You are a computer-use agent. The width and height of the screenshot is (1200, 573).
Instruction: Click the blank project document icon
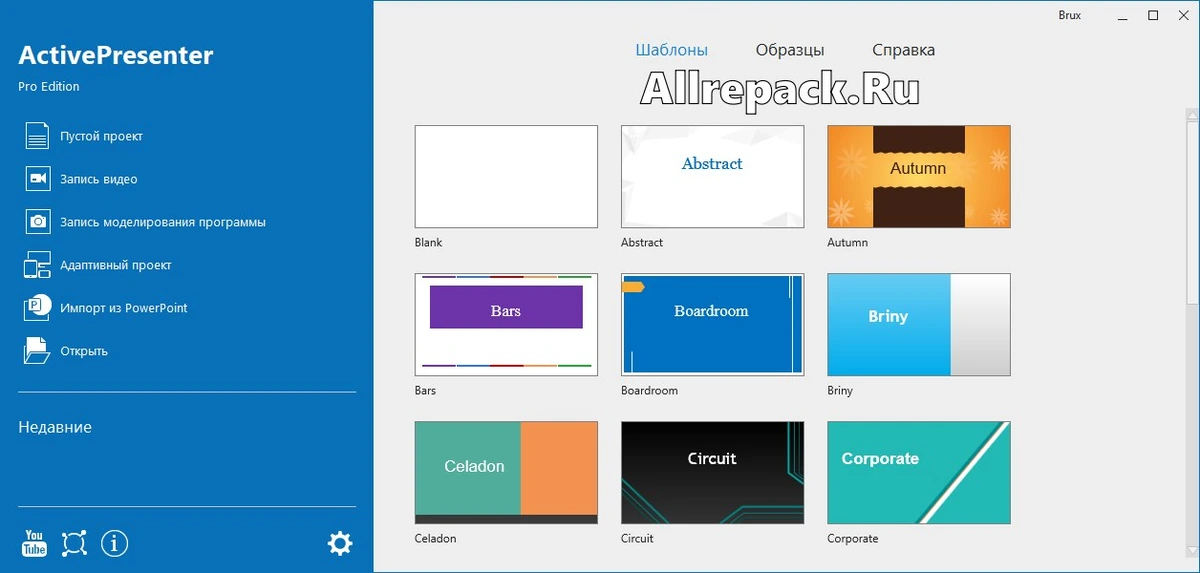37,136
